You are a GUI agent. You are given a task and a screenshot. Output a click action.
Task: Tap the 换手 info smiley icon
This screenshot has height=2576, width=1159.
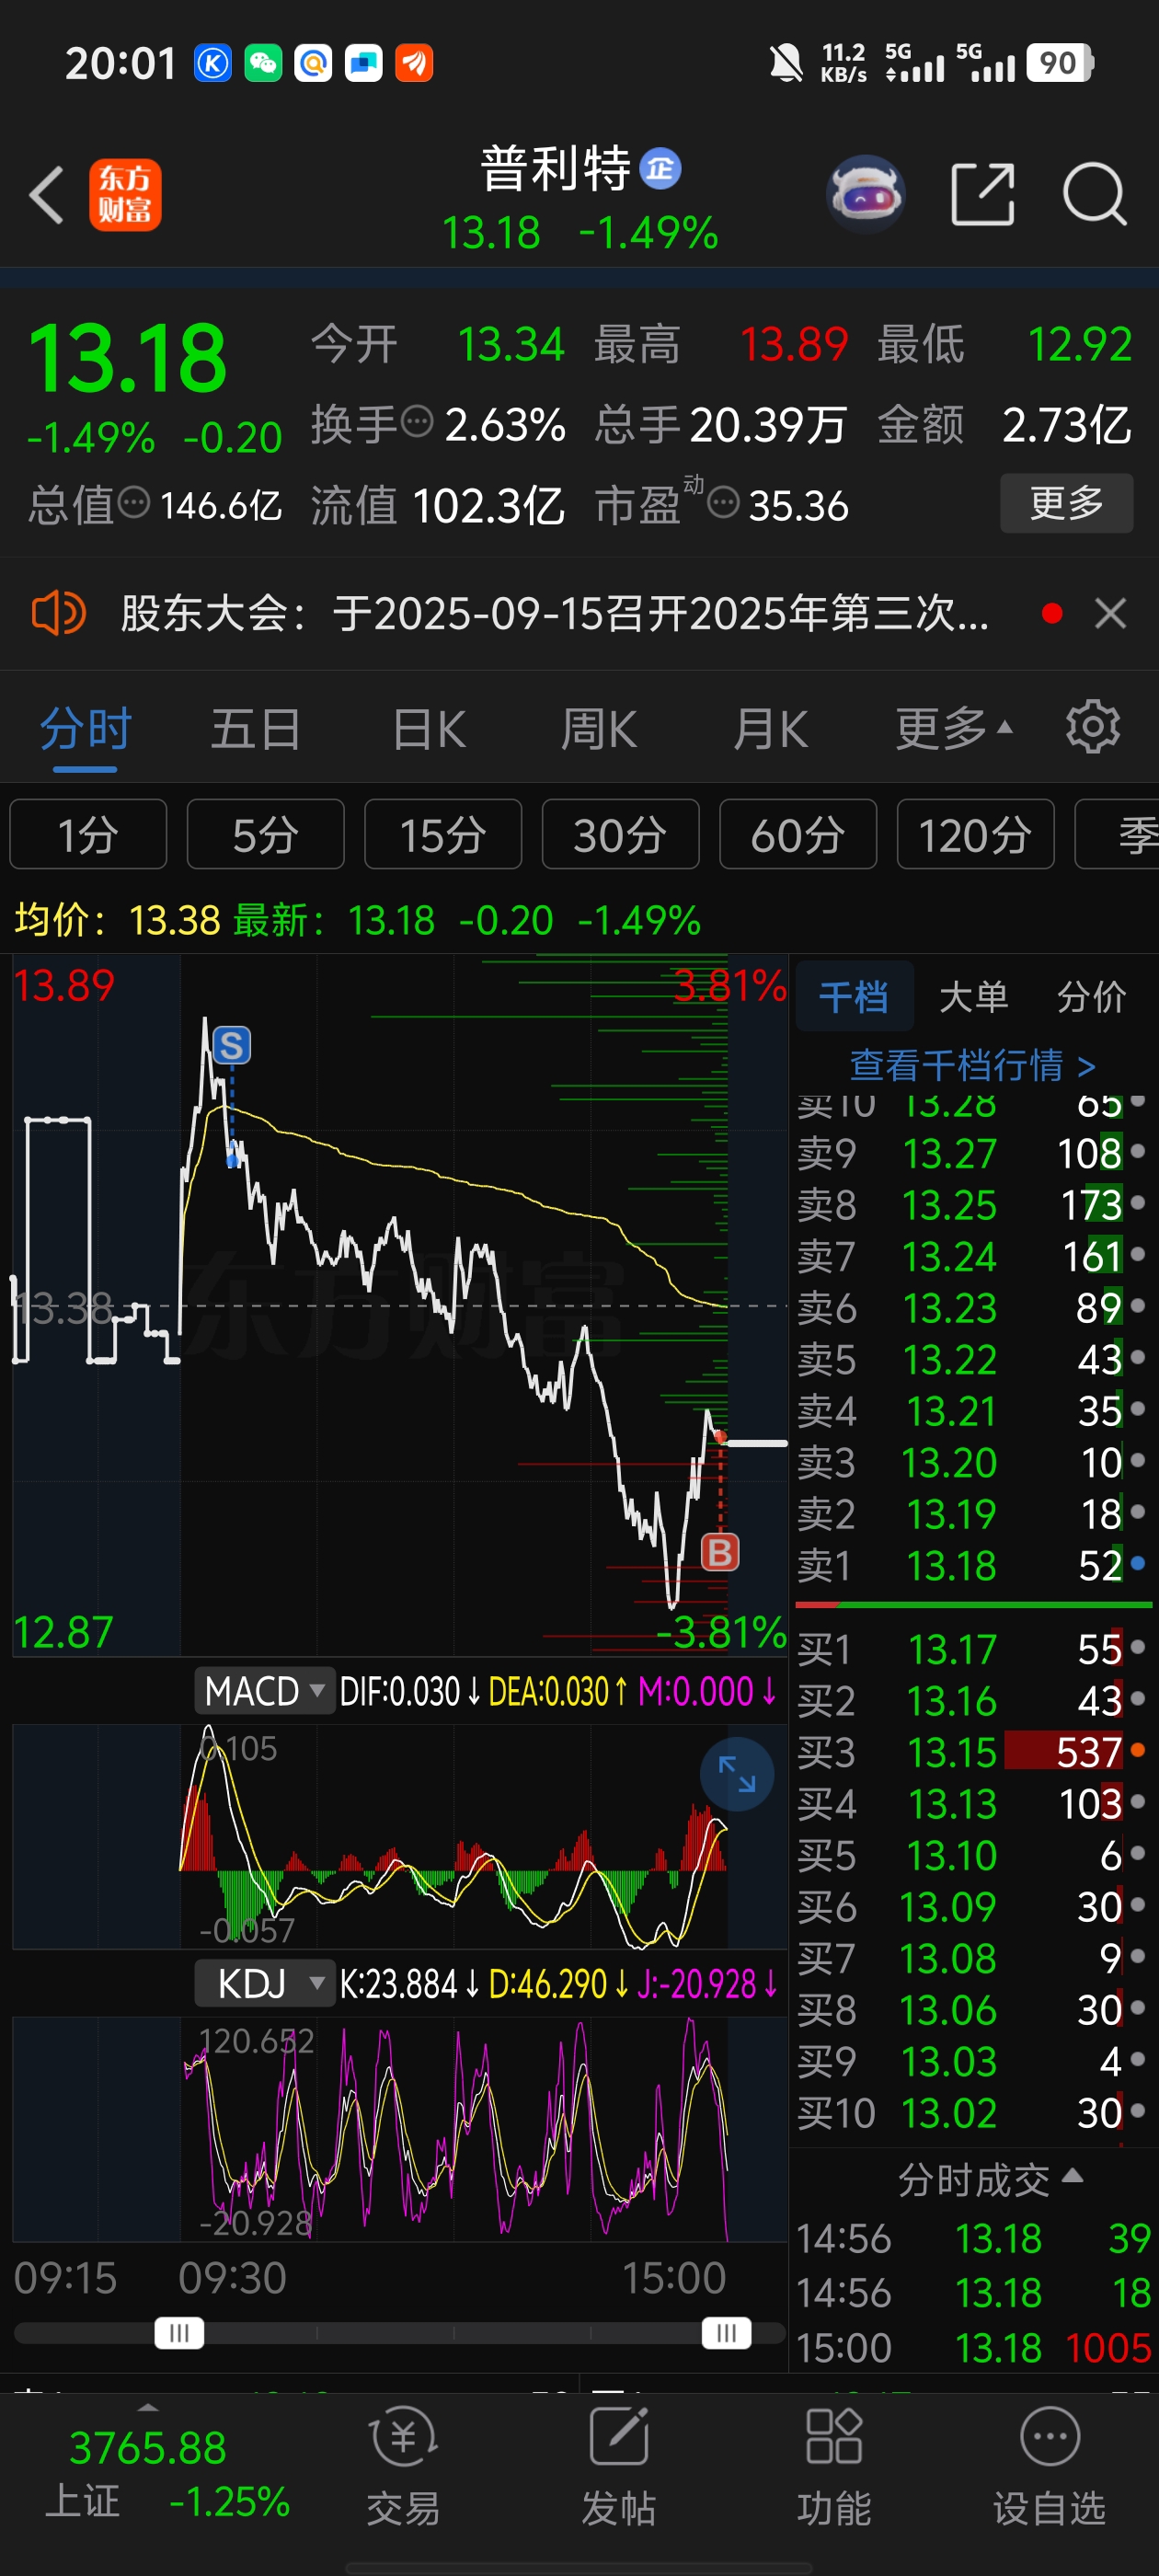click(x=417, y=422)
